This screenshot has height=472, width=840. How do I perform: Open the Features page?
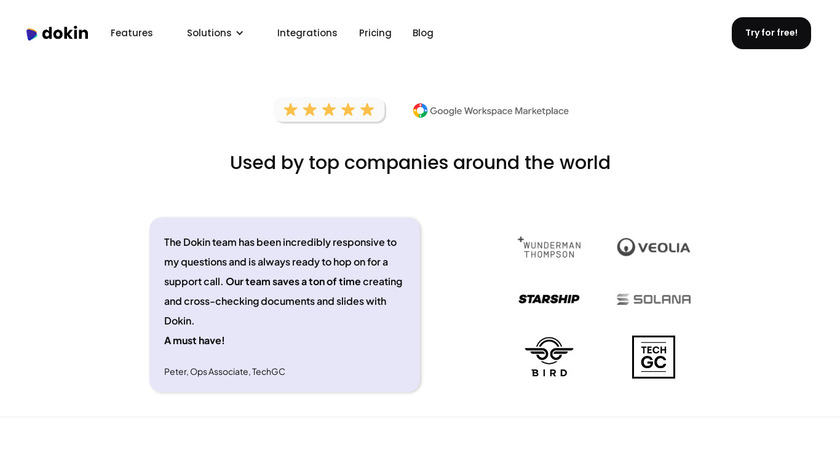coord(131,33)
